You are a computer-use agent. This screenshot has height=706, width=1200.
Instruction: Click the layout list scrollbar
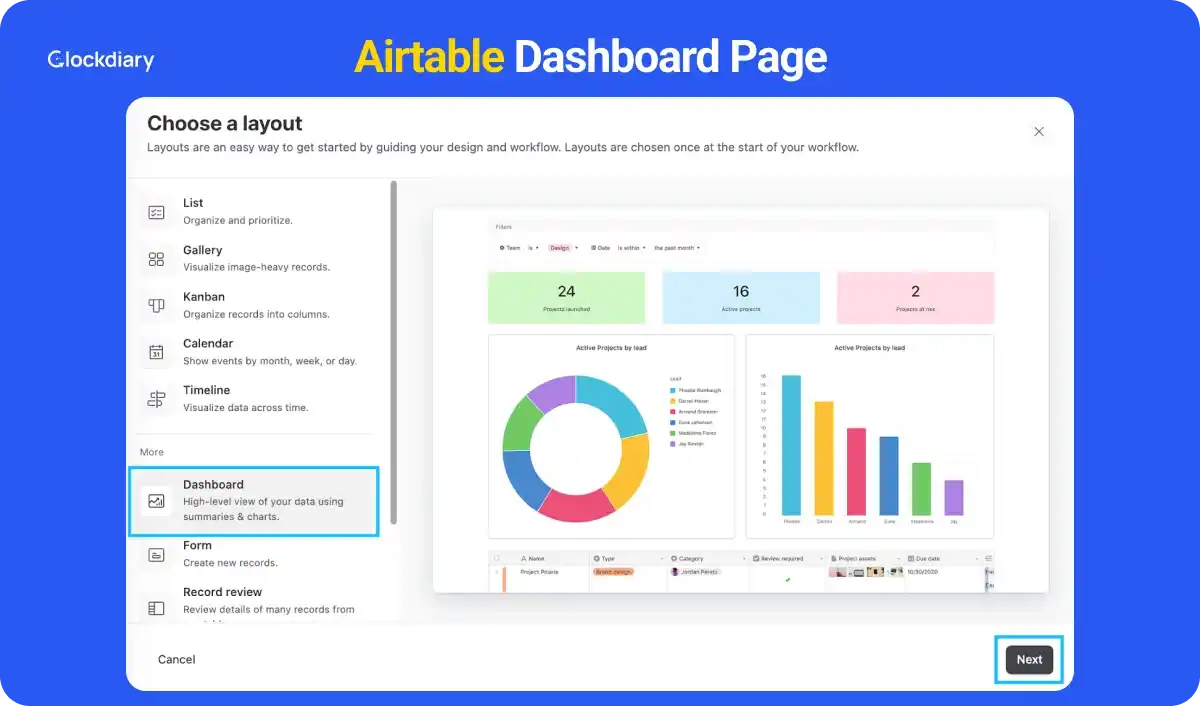pyautogui.click(x=394, y=352)
